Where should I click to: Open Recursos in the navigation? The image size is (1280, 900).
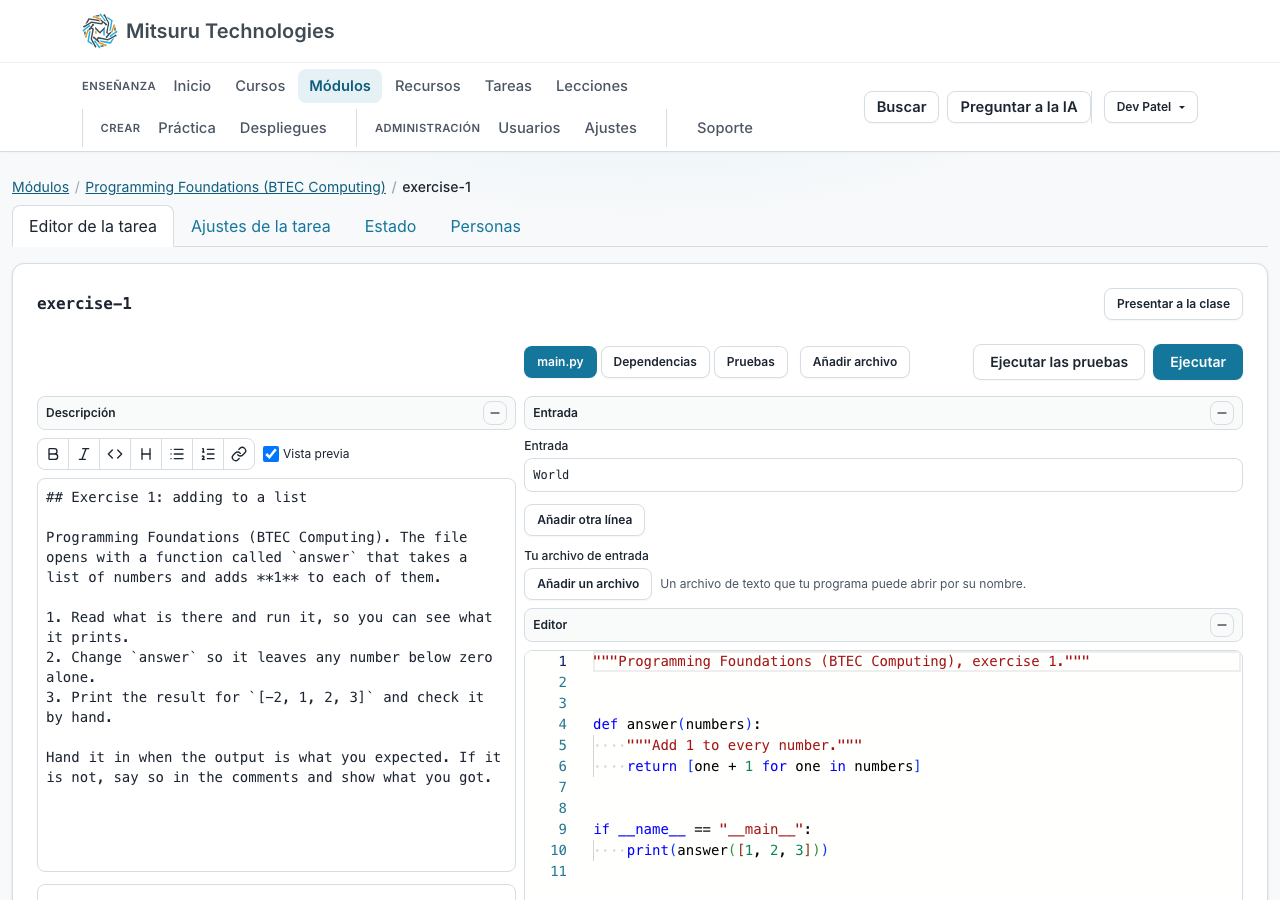pos(428,86)
